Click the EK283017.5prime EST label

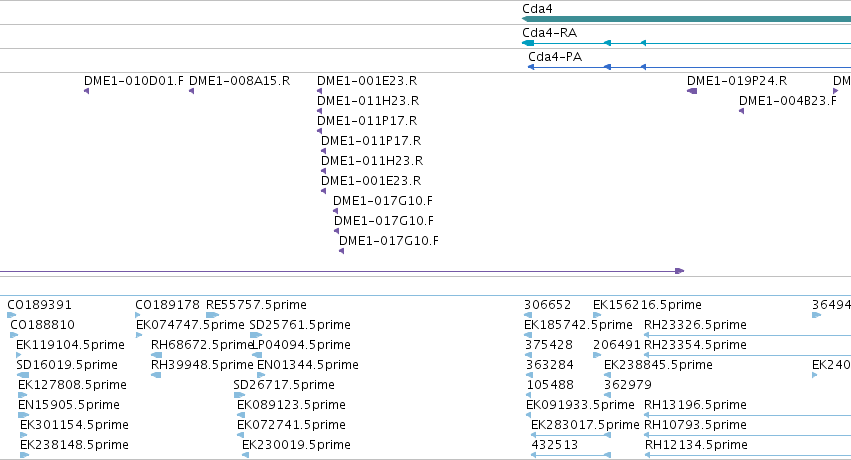[585, 425]
